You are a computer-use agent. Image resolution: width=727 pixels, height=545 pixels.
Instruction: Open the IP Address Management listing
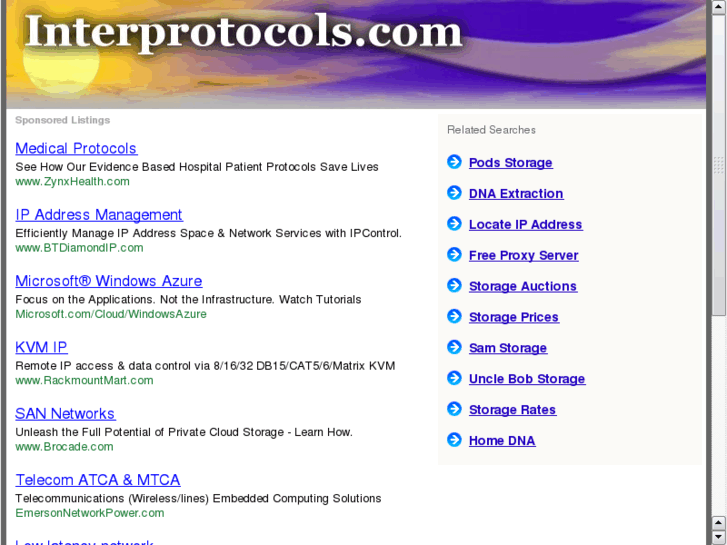pyautogui.click(x=99, y=215)
